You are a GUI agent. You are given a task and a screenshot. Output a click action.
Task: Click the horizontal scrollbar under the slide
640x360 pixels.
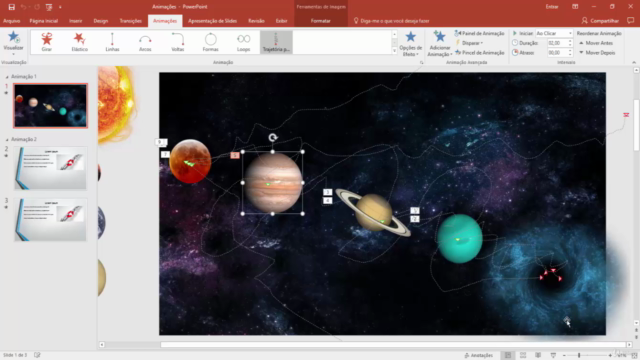(393, 345)
